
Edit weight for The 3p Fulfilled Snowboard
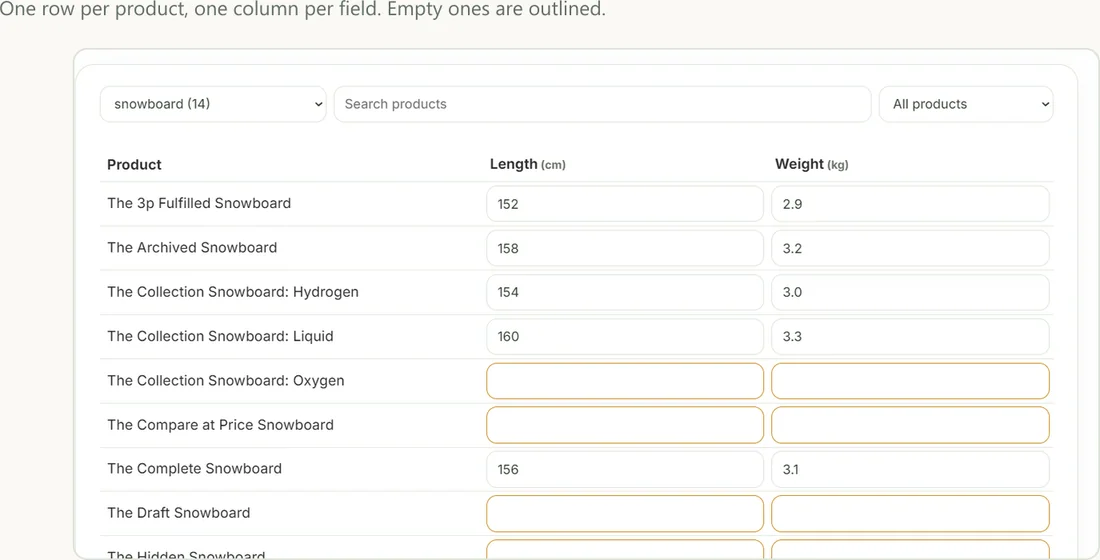[x=911, y=204]
